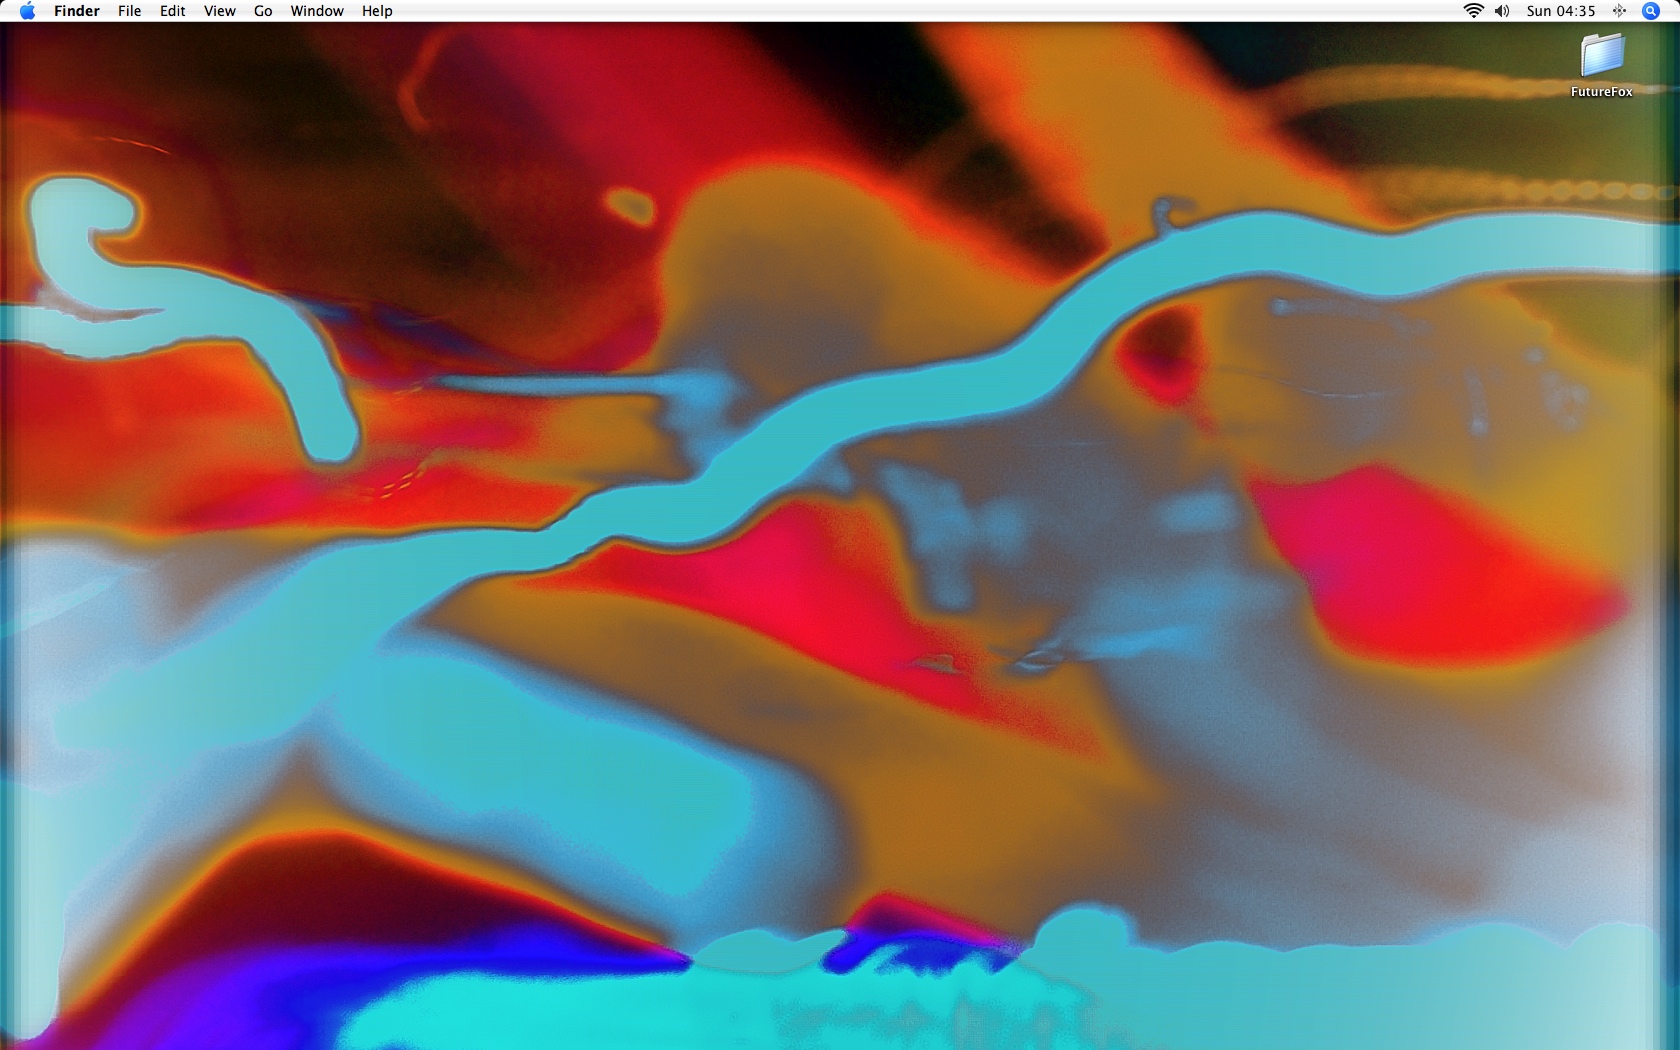This screenshot has width=1680, height=1050.
Task: Click the clock showing Sun 04:35
Action: point(1560,11)
